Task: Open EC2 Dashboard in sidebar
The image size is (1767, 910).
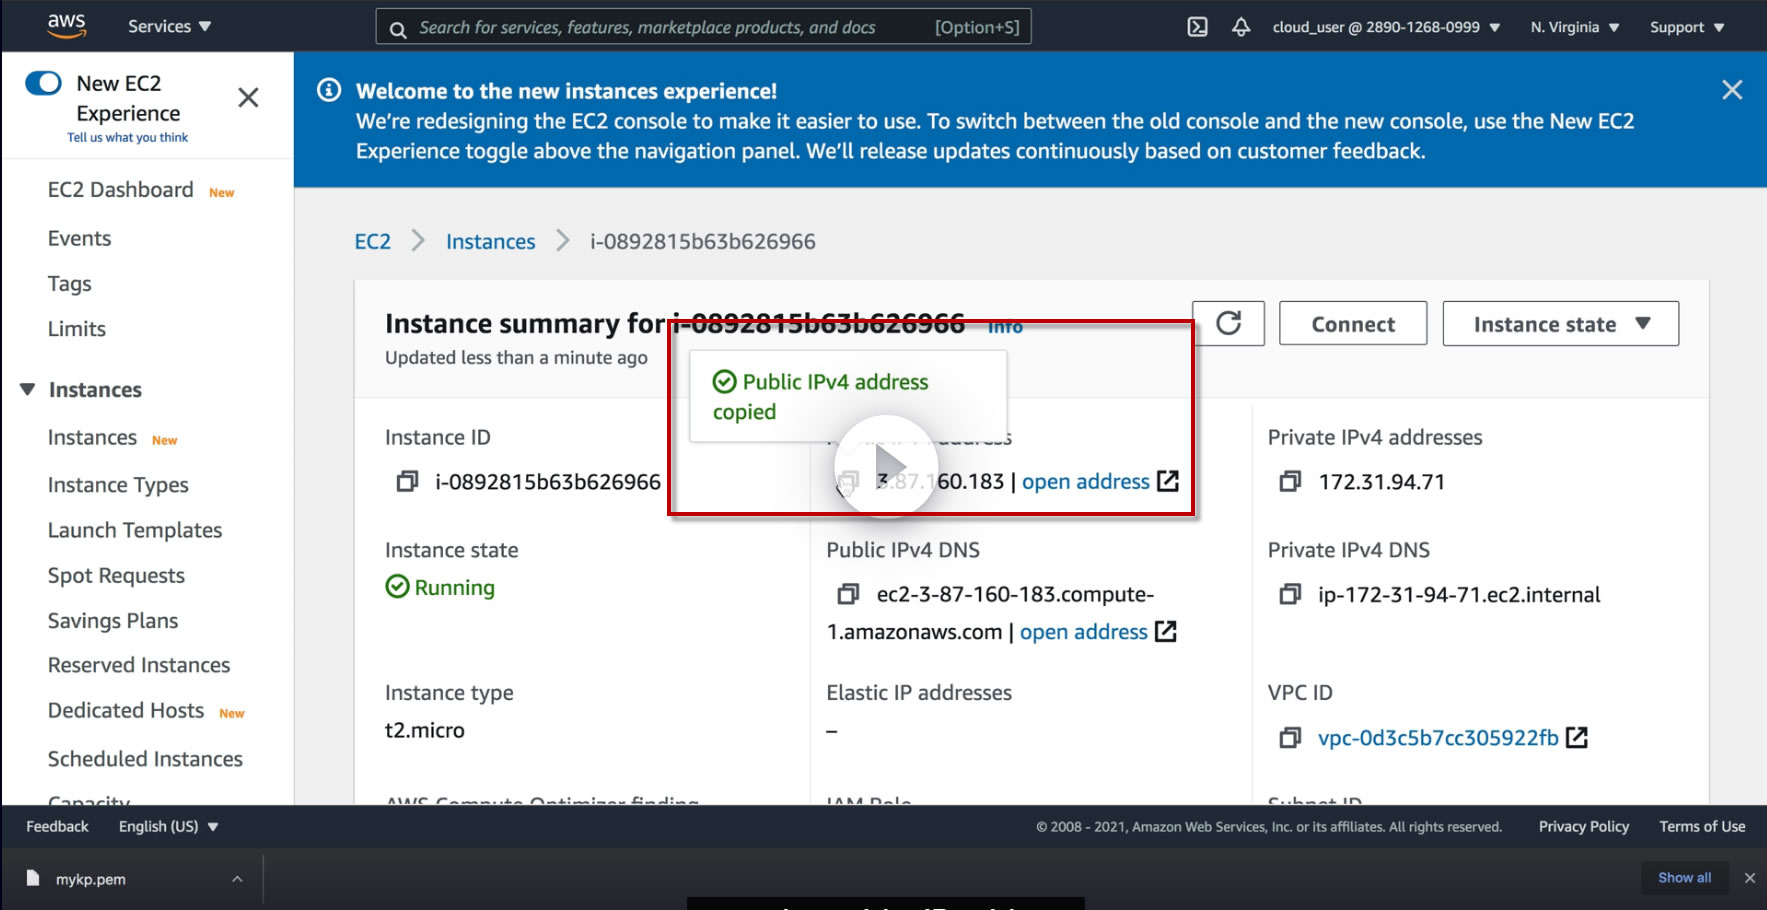Action: click(121, 190)
